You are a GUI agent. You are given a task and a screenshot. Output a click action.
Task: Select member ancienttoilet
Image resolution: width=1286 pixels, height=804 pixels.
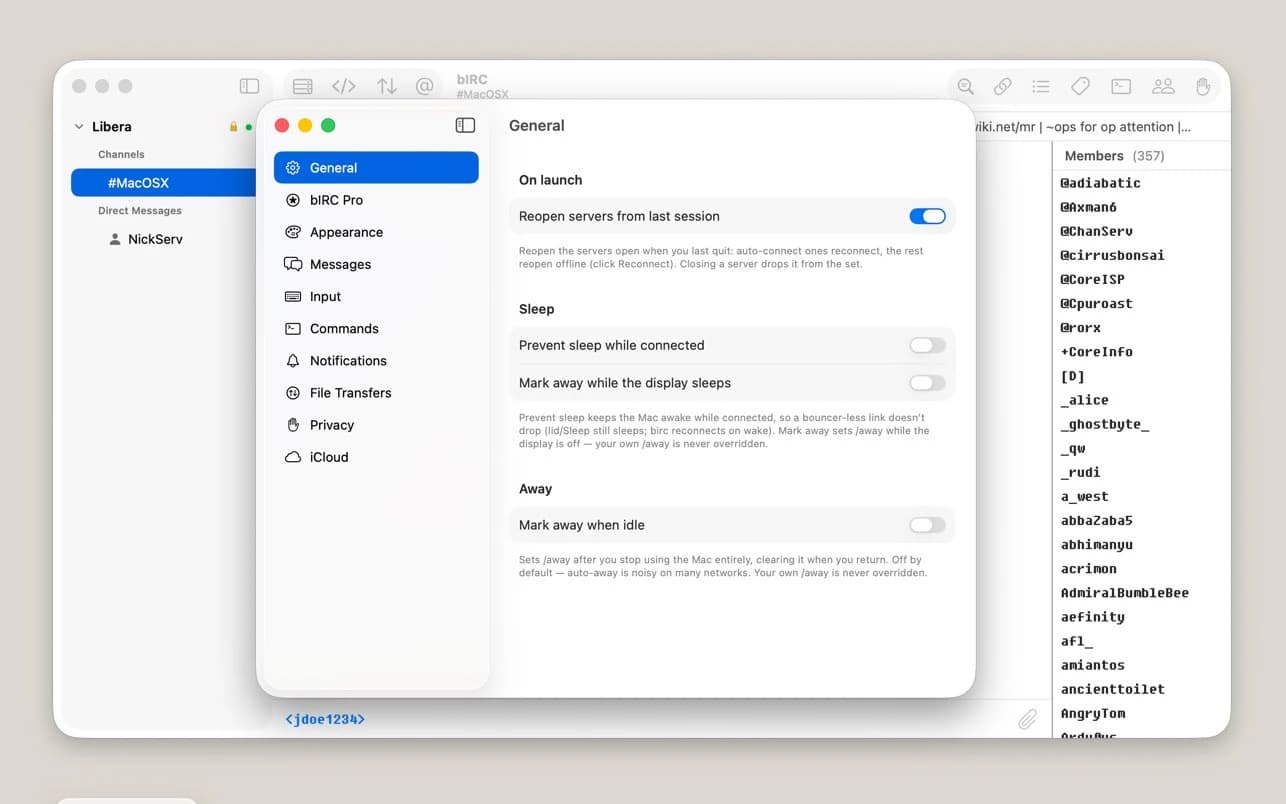[x=1112, y=689]
